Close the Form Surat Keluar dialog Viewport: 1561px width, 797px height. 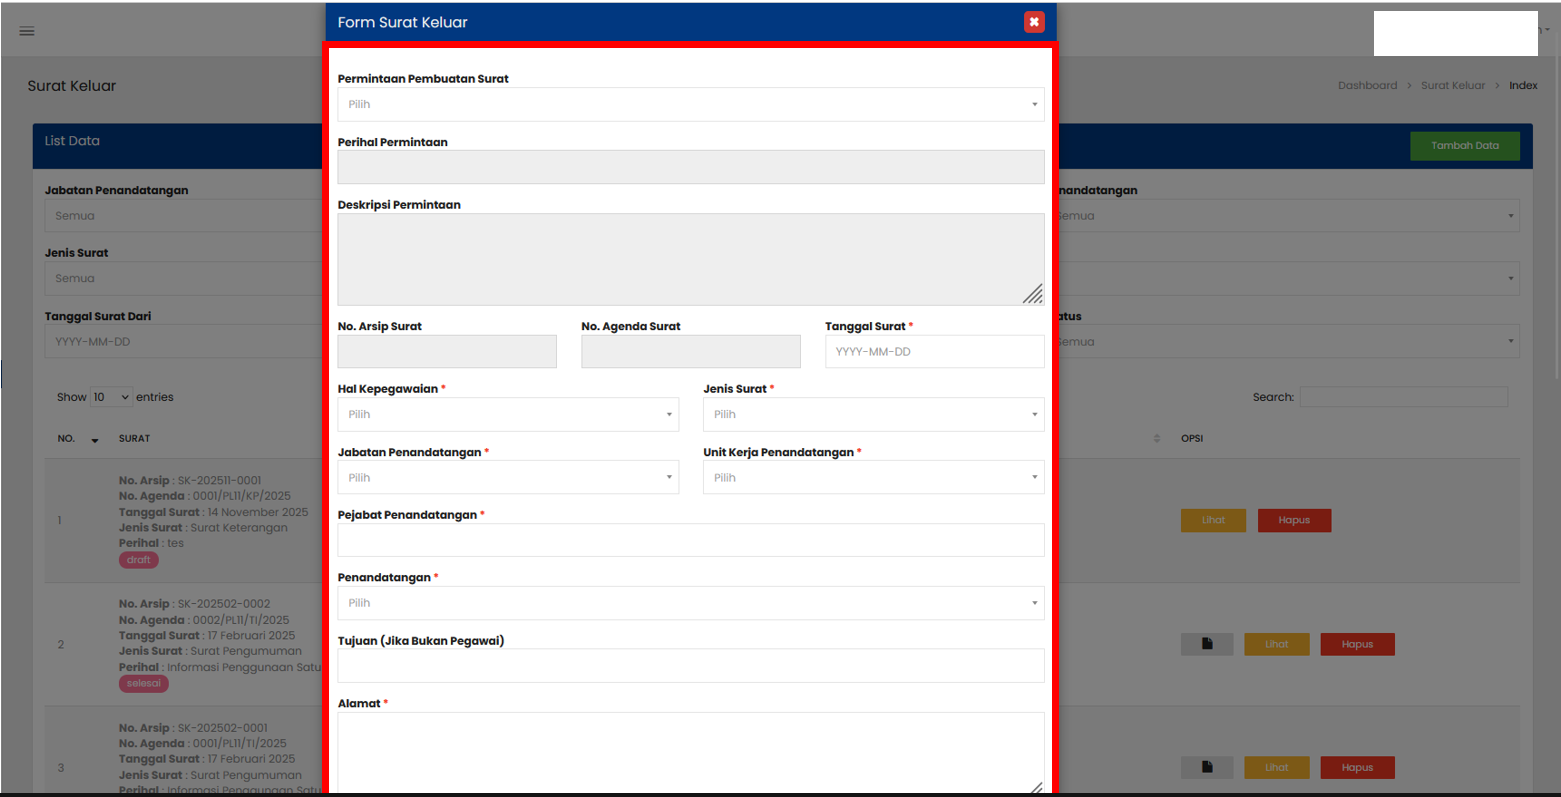pos(1034,22)
